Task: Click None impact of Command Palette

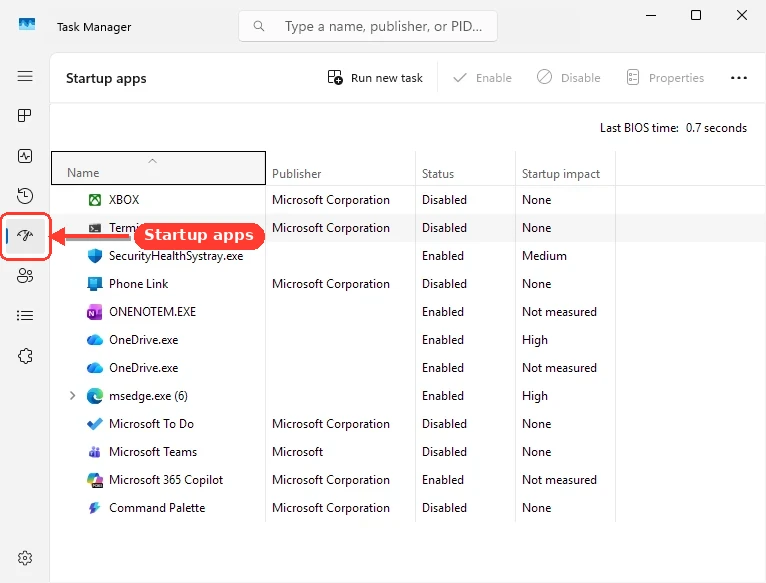Action: click(536, 508)
